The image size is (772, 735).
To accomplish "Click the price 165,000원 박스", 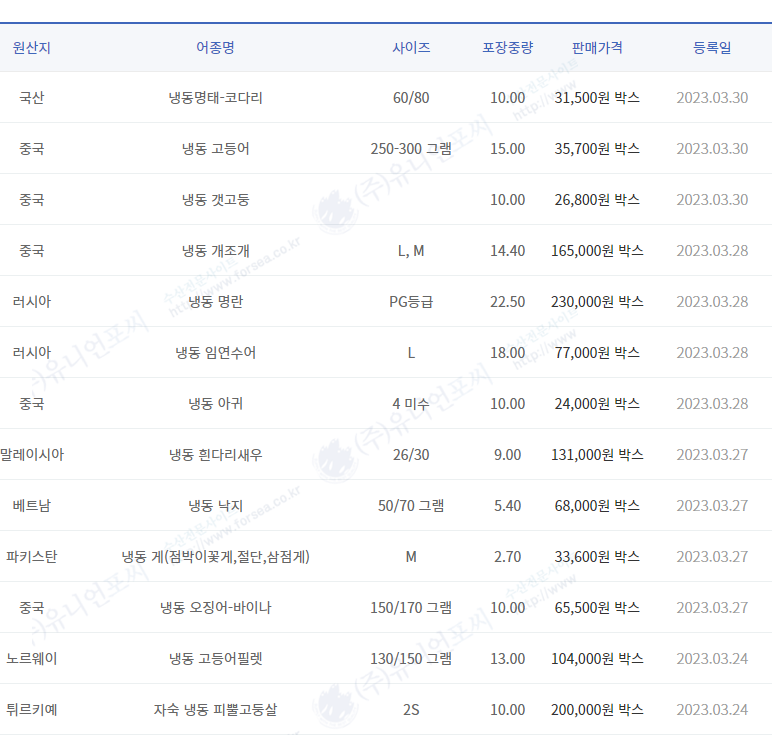I will pyautogui.click(x=597, y=251).
